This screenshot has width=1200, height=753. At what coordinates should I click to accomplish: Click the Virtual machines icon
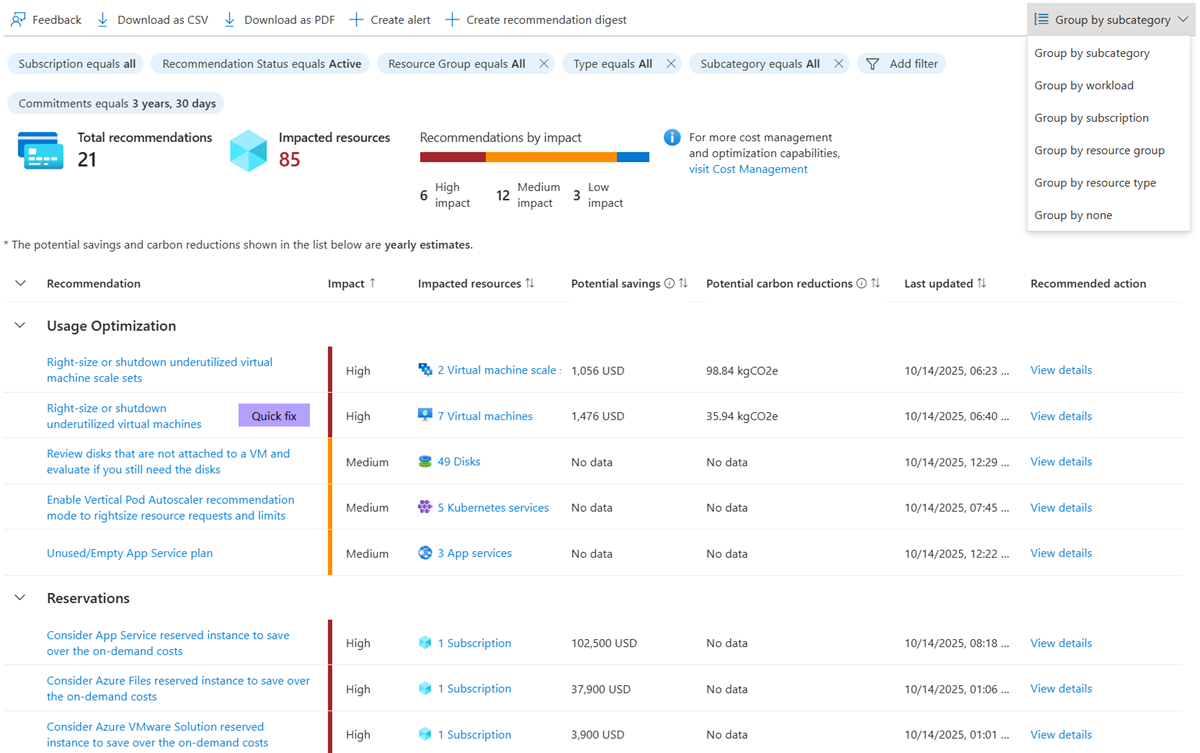(x=427, y=415)
